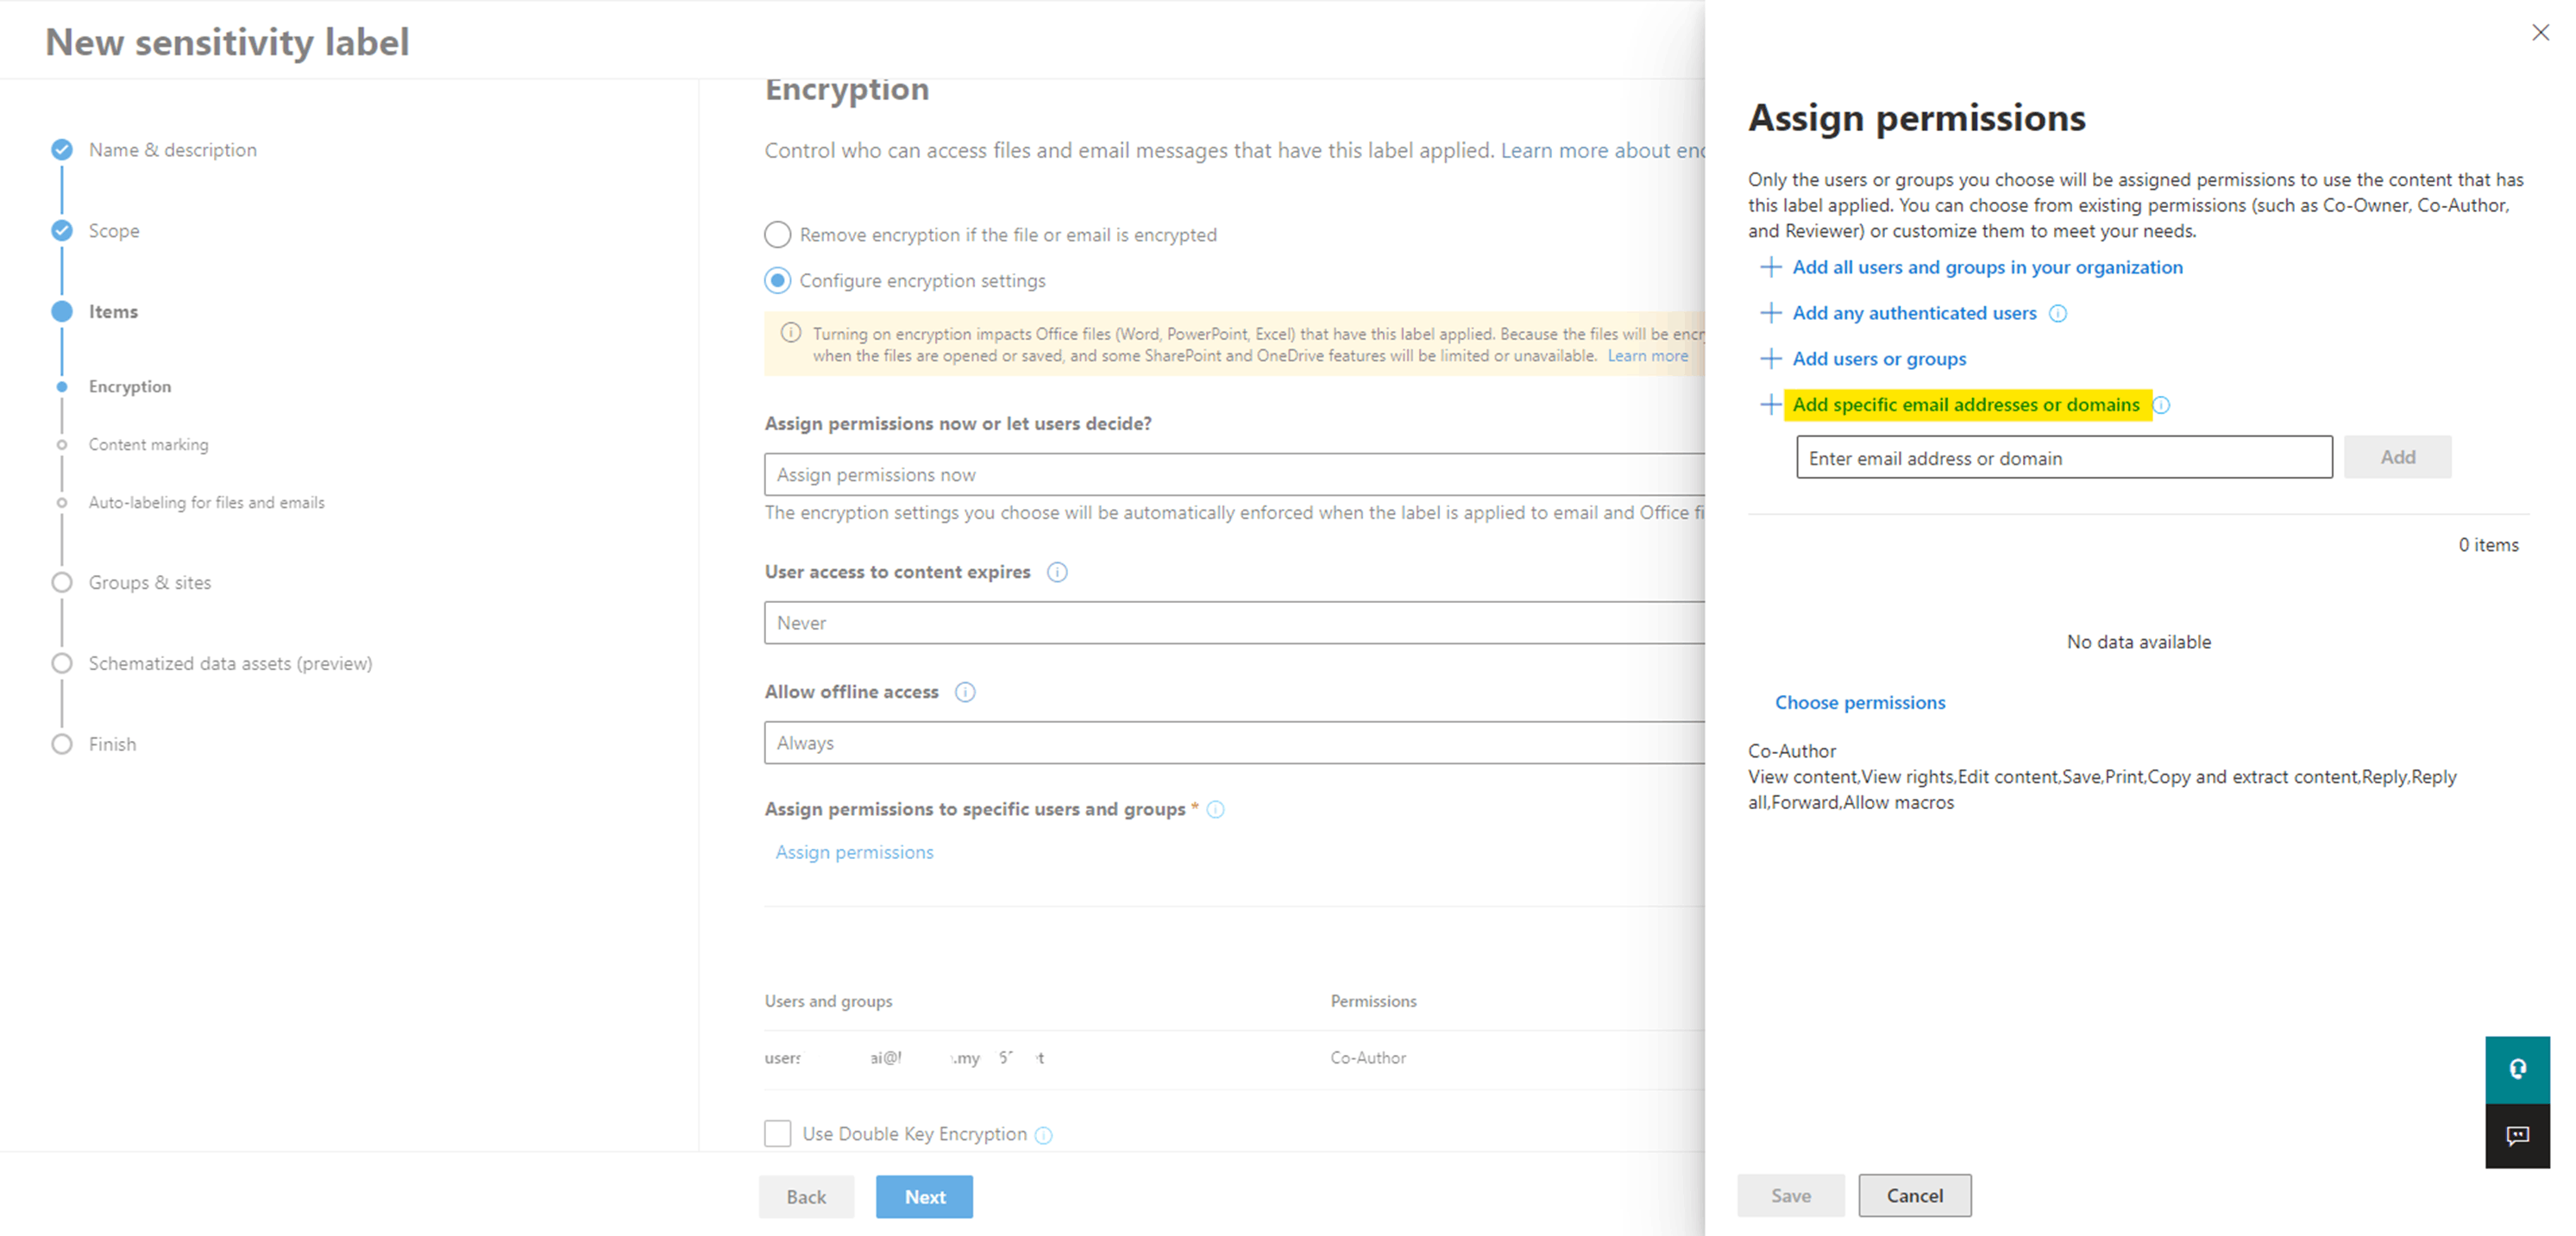2576x1236 pixels.
Task: Open the Never expiration dropdown
Action: [1235, 623]
